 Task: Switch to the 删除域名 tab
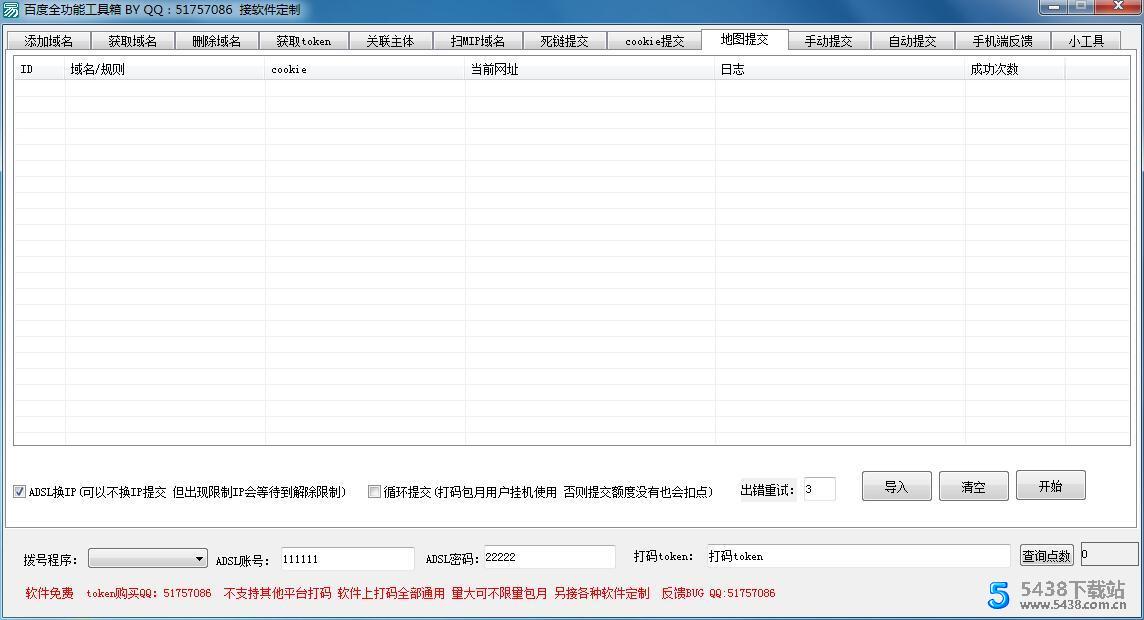(x=216, y=41)
